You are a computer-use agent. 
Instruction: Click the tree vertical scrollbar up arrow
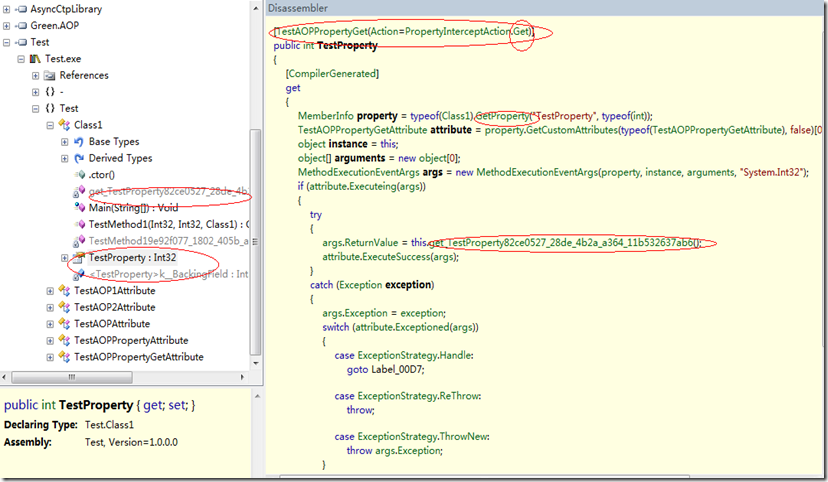click(256, 8)
